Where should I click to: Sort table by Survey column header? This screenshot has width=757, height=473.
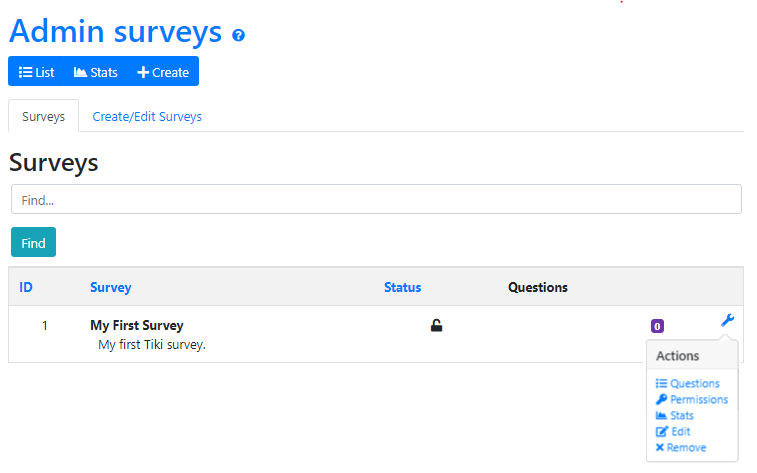pos(110,287)
